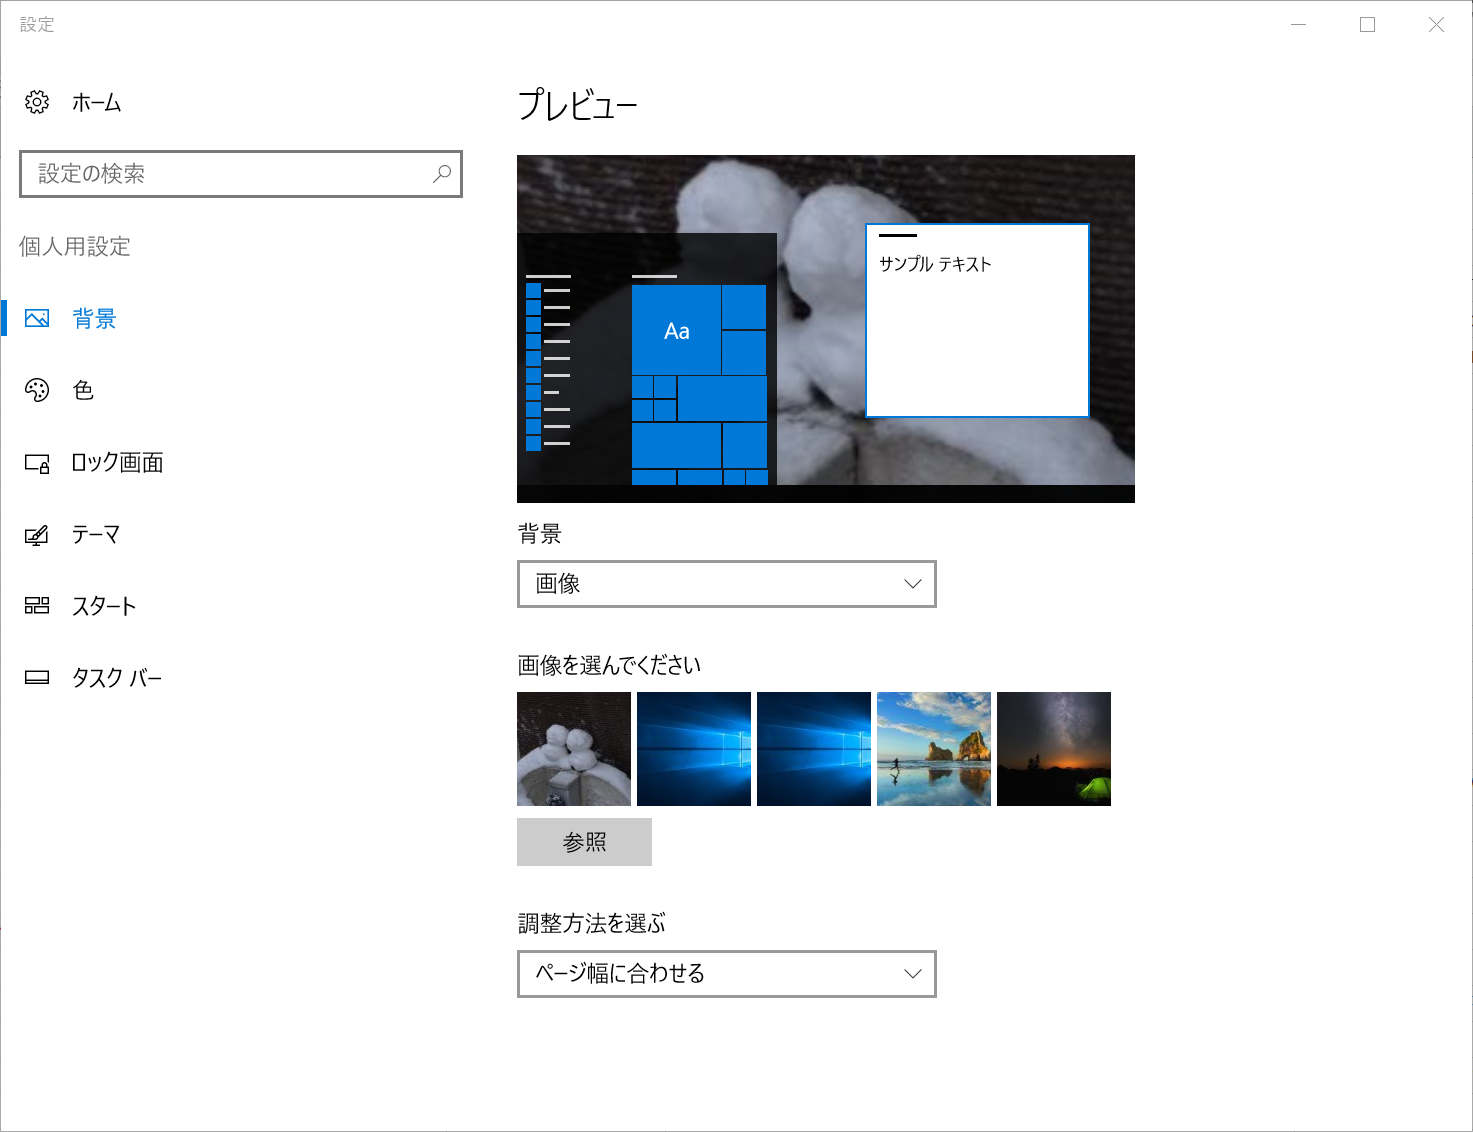This screenshot has height=1132, width=1473.
Task: Select the snowman wallpaper thumbnail
Action: click(x=573, y=748)
